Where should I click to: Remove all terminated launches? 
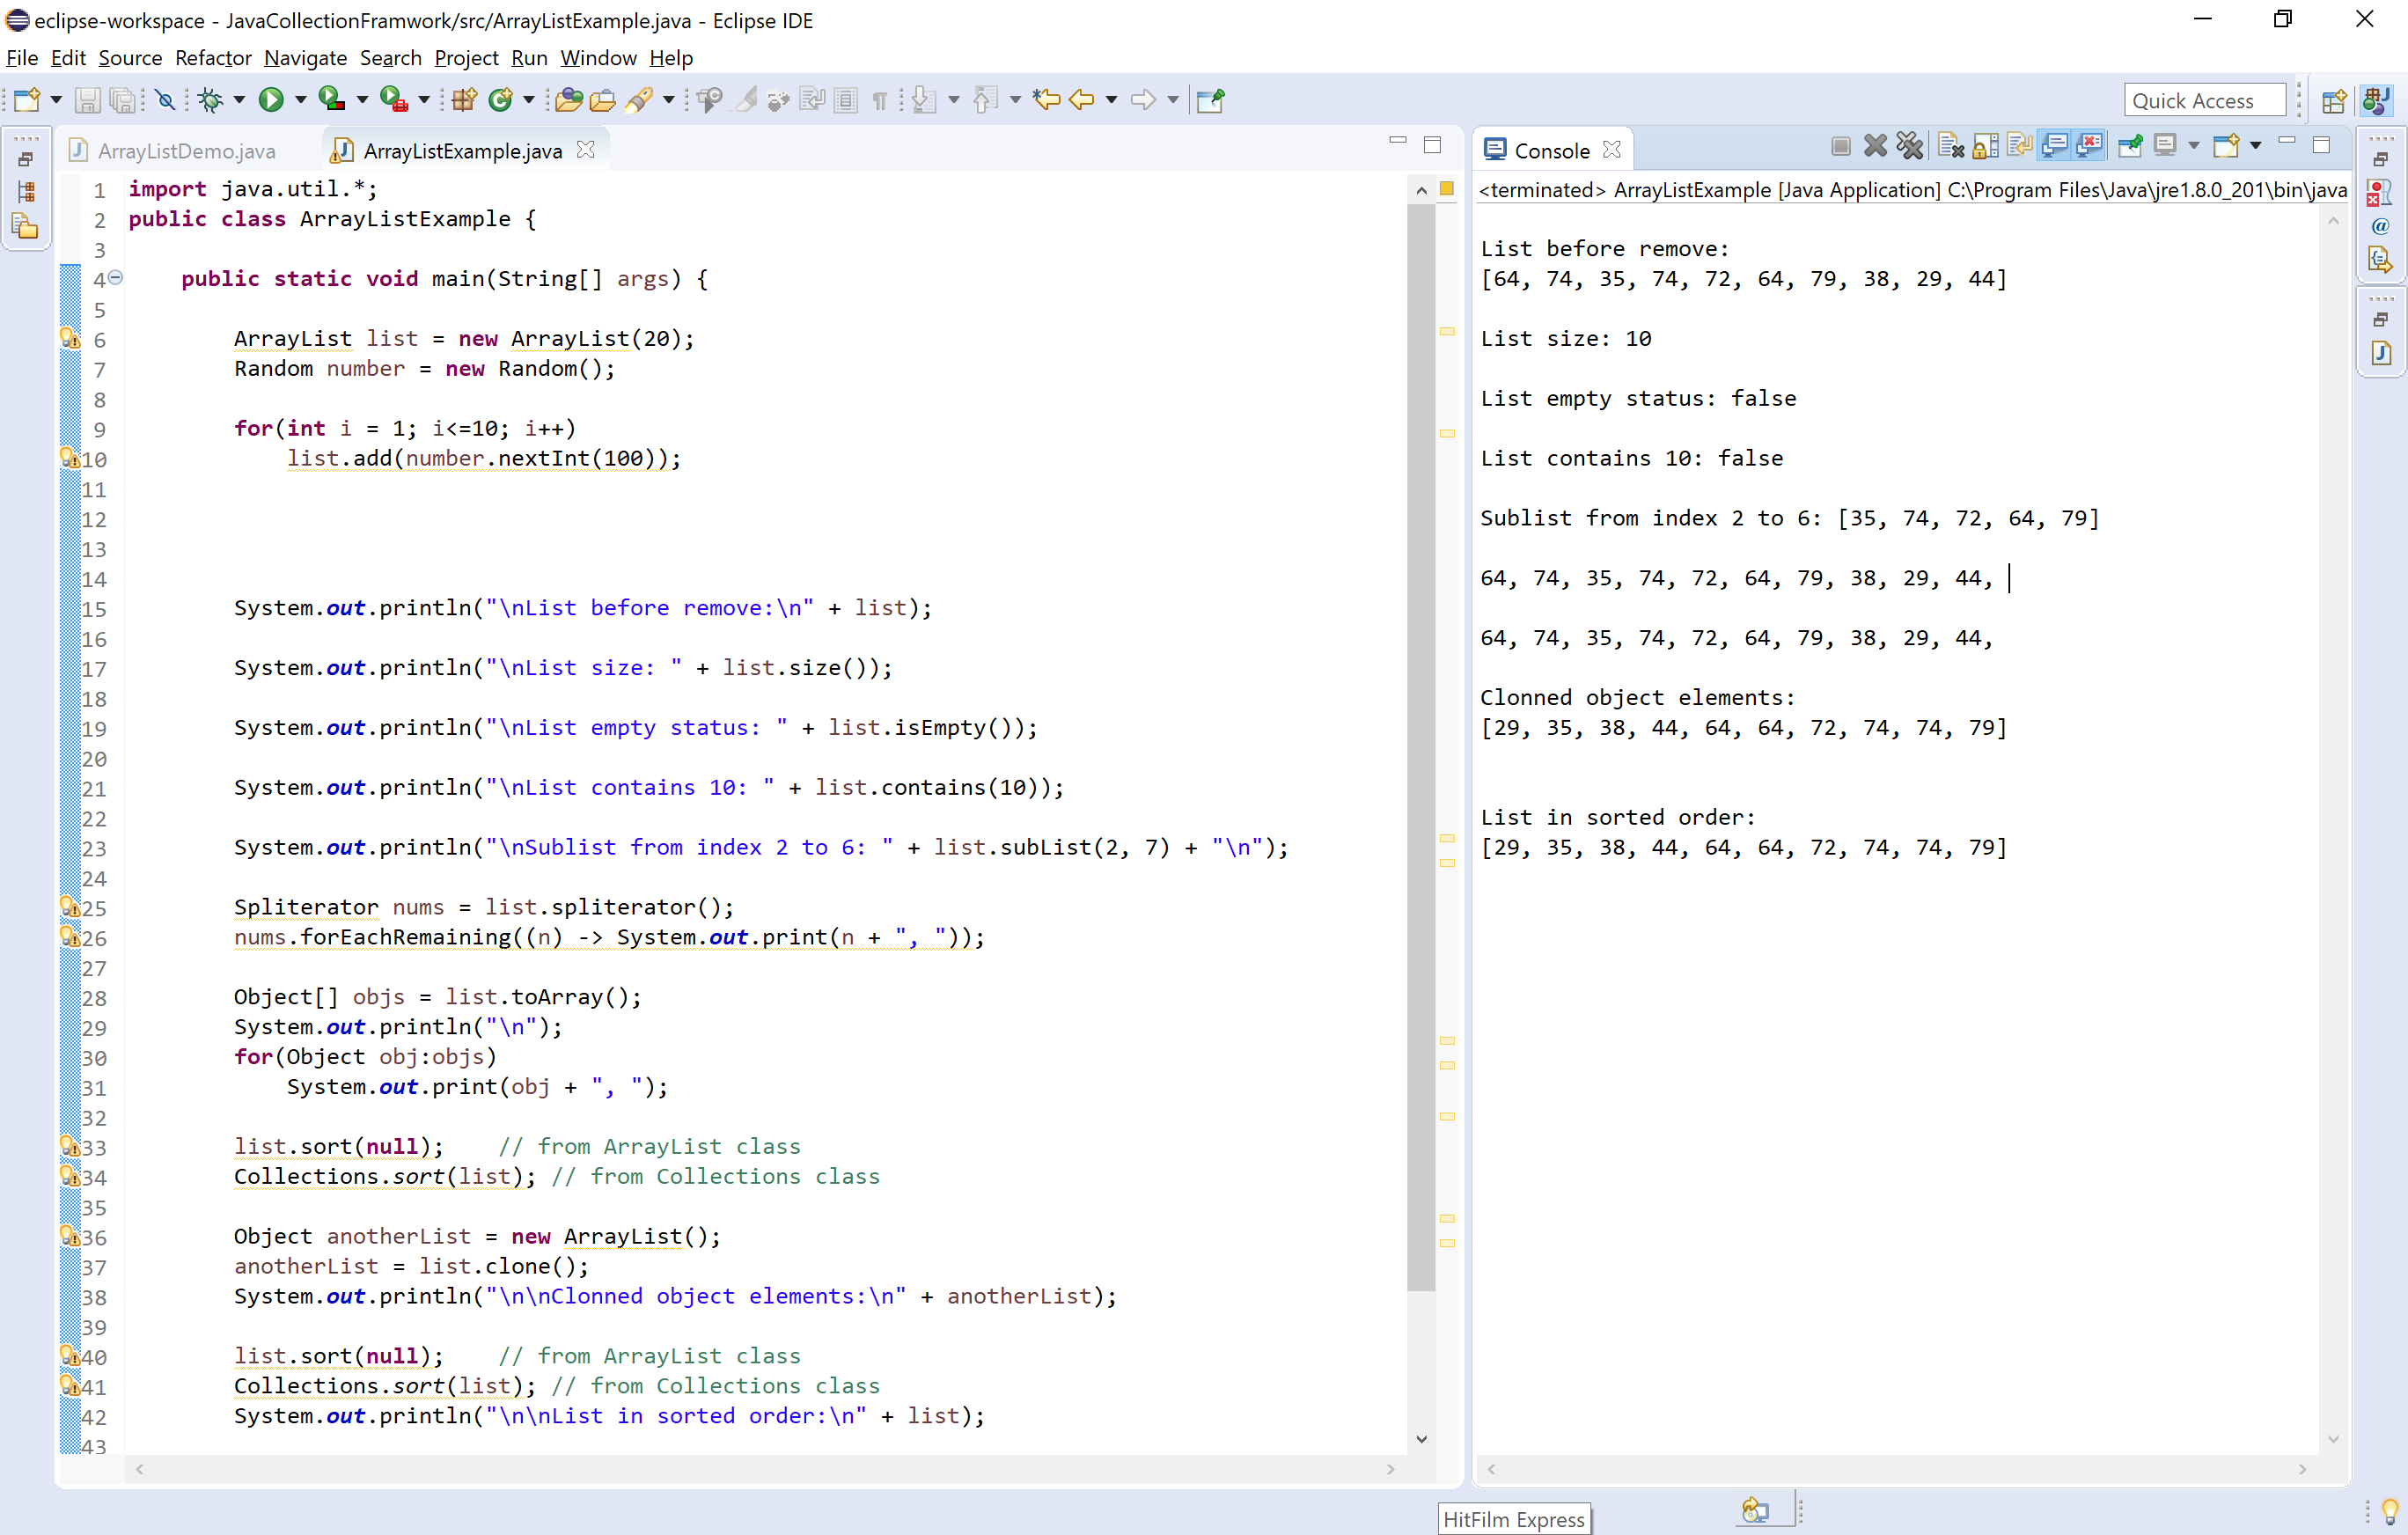coord(1910,146)
